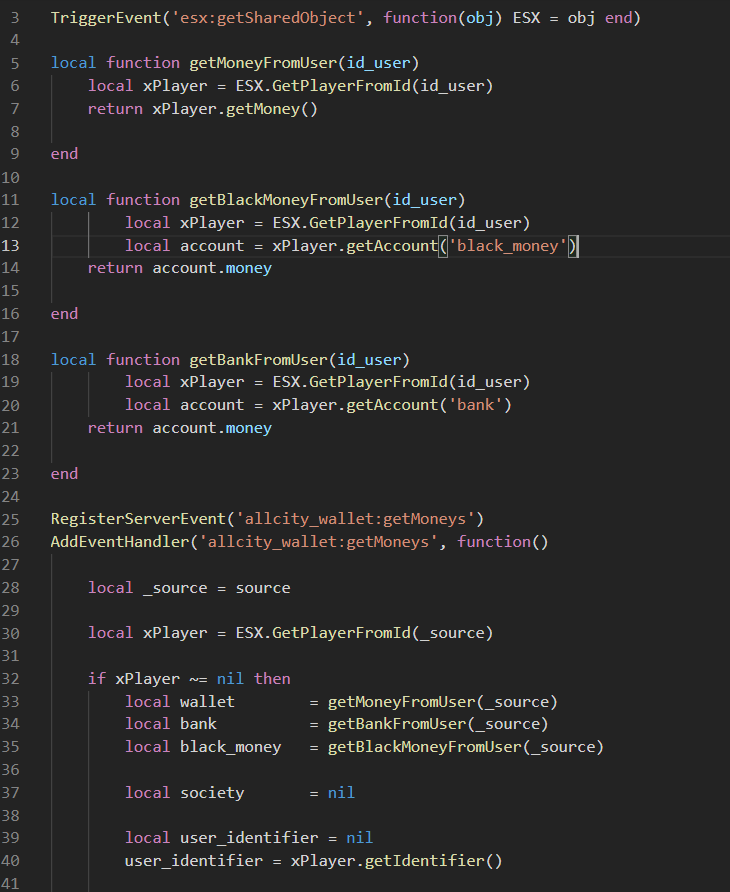Click getMoneyFromUser(_source) call on line 33
The image size is (730, 892).
443,702
